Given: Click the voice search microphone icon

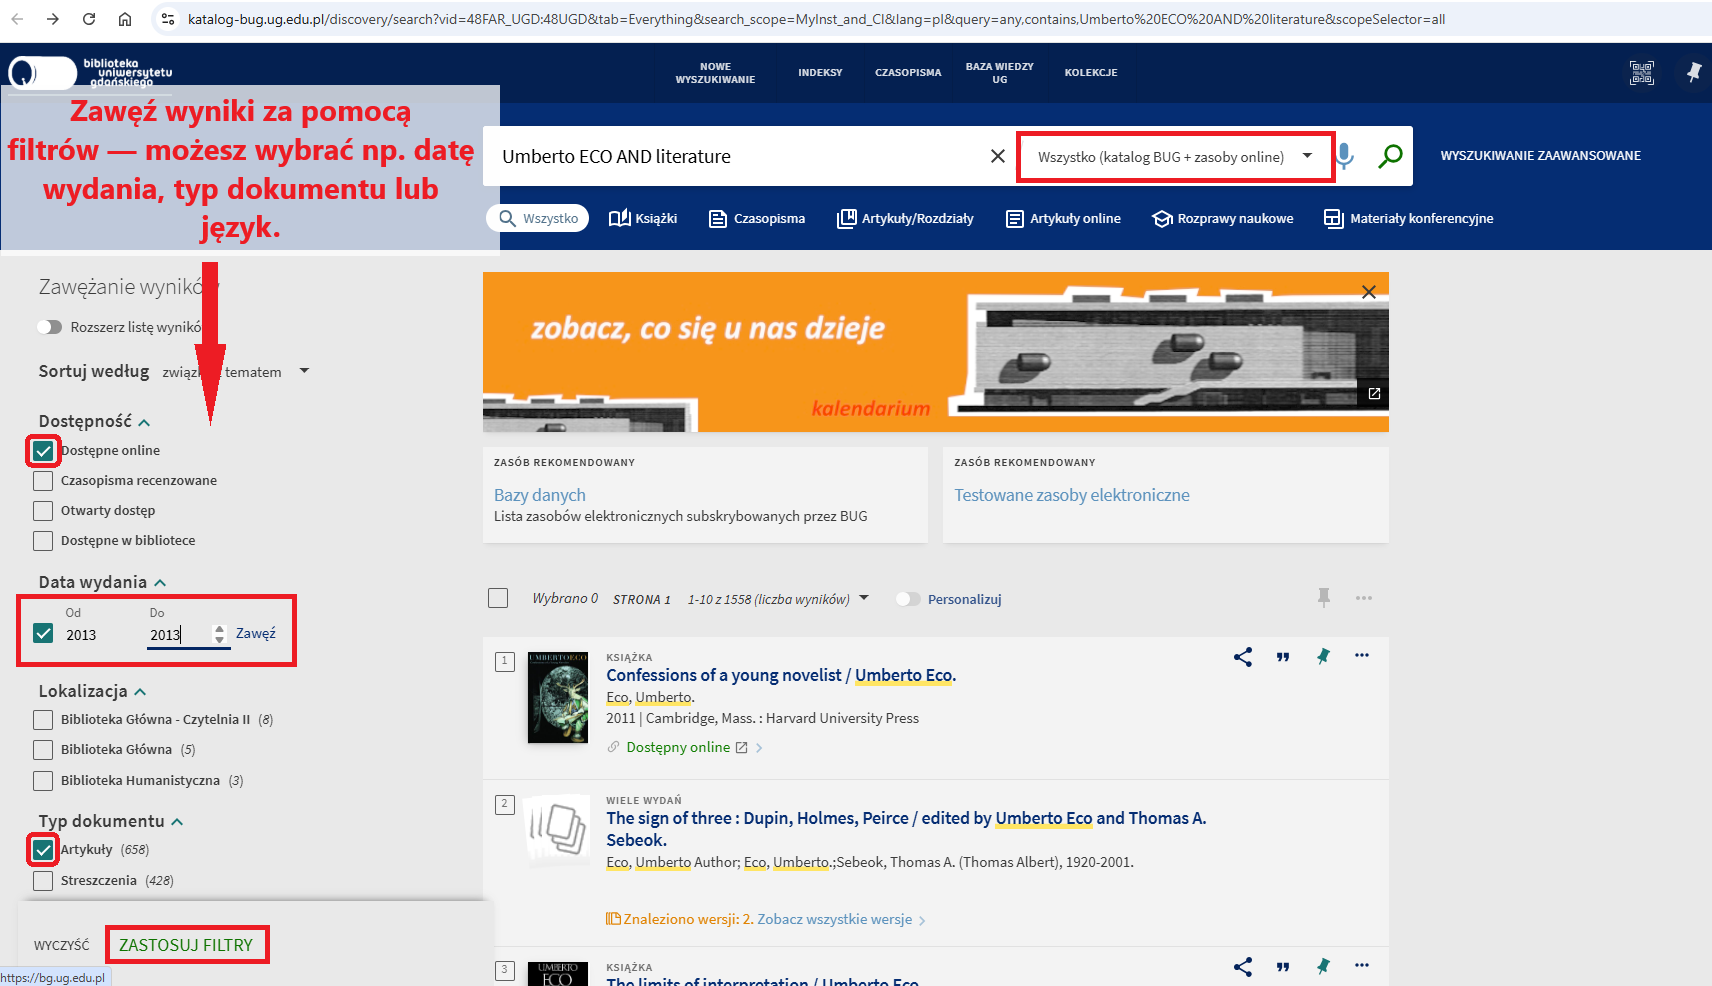Looking at the screenshot, I should (1345, 156).
